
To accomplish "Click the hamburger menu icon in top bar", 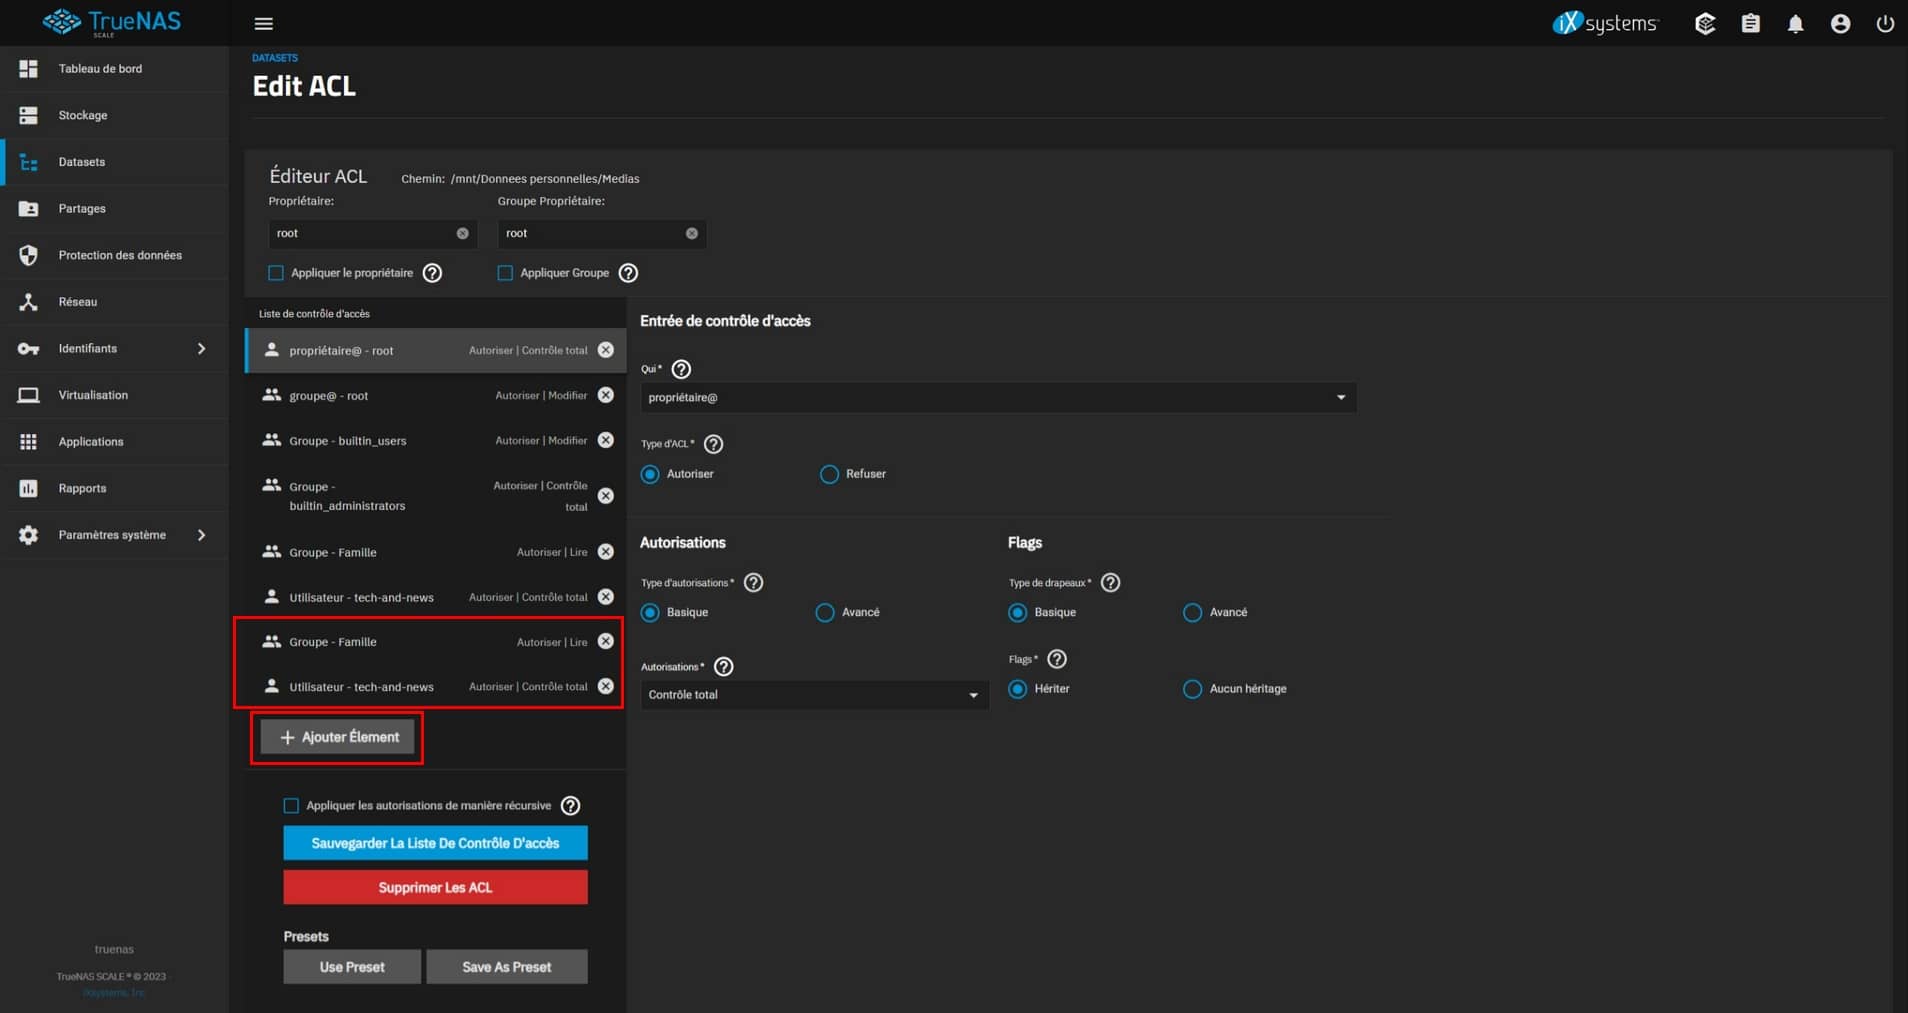I will pyautogui.click(x=264, y=24).
